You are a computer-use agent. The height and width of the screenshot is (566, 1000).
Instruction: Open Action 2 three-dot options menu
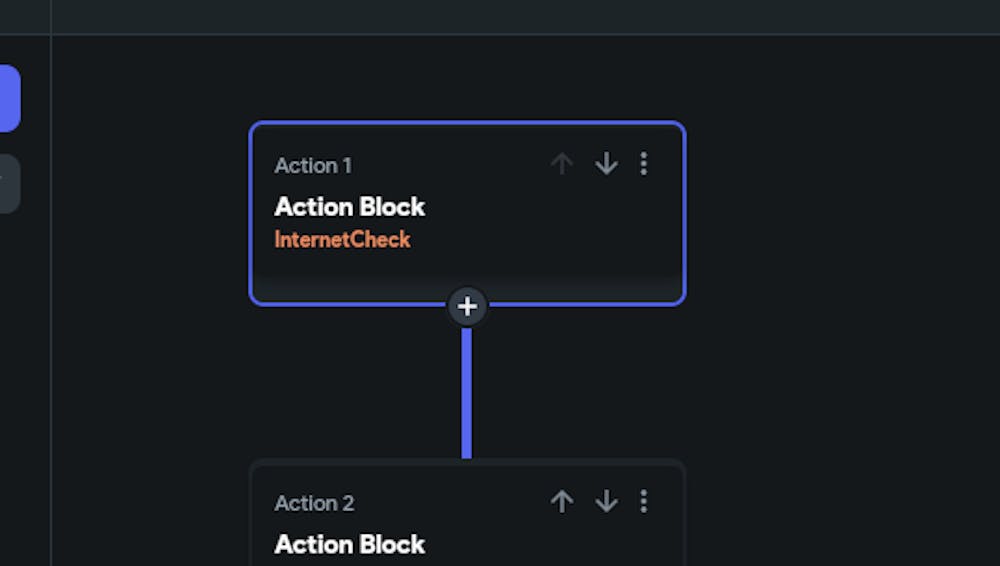[x=643, y=501]
